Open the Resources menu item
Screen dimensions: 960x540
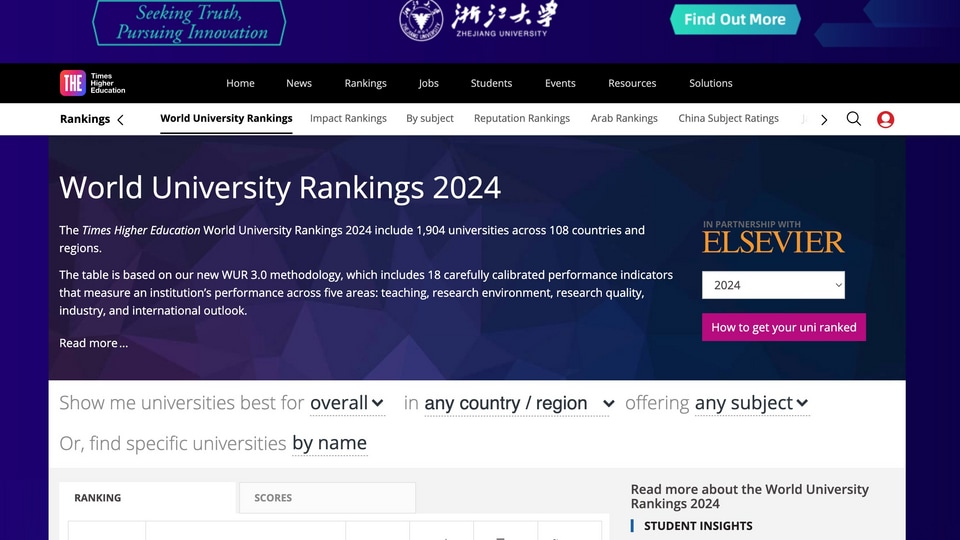[632, 83]
